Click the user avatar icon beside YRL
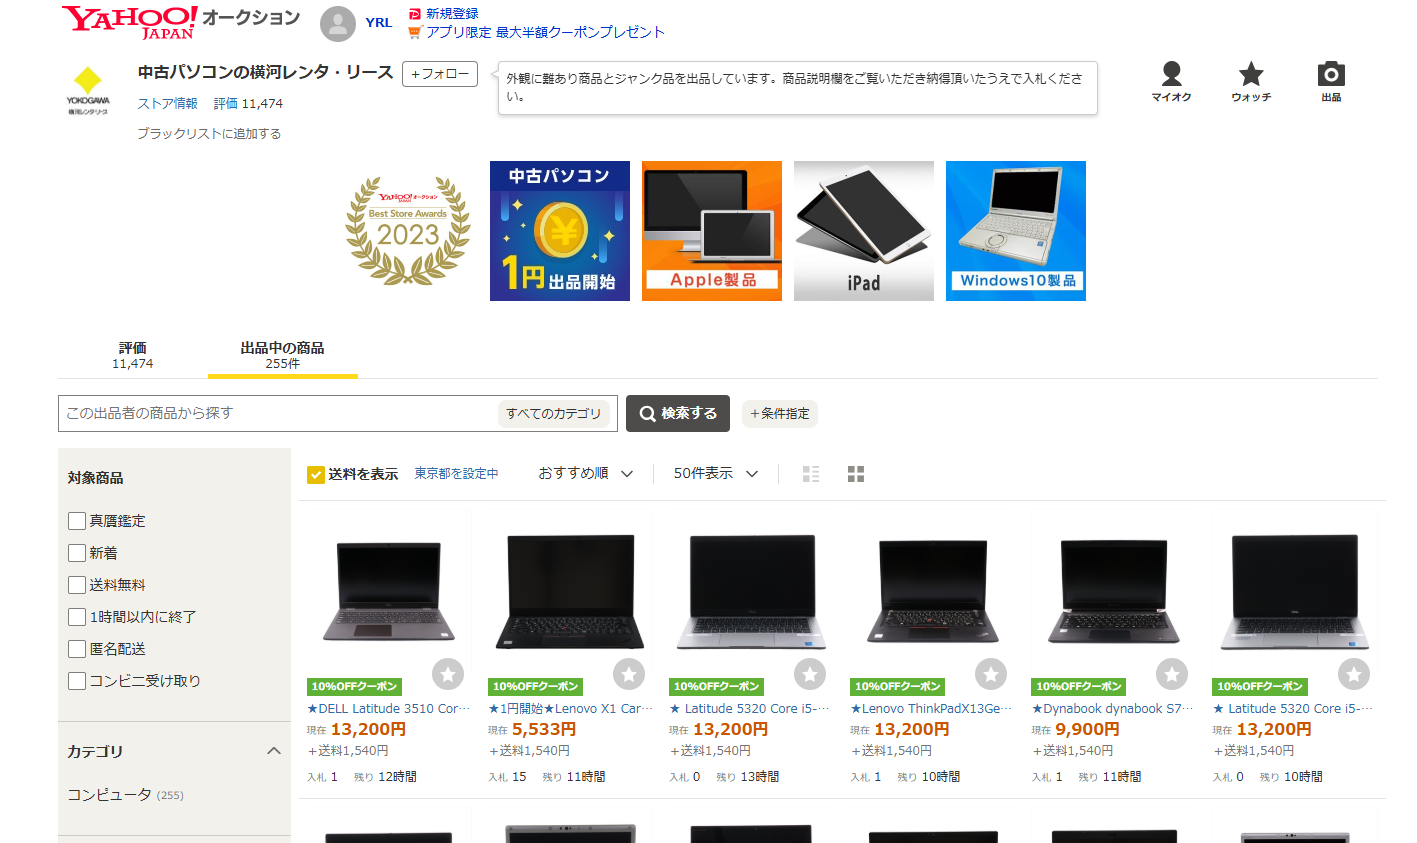 pyautogui.click(x=338, y=24)
